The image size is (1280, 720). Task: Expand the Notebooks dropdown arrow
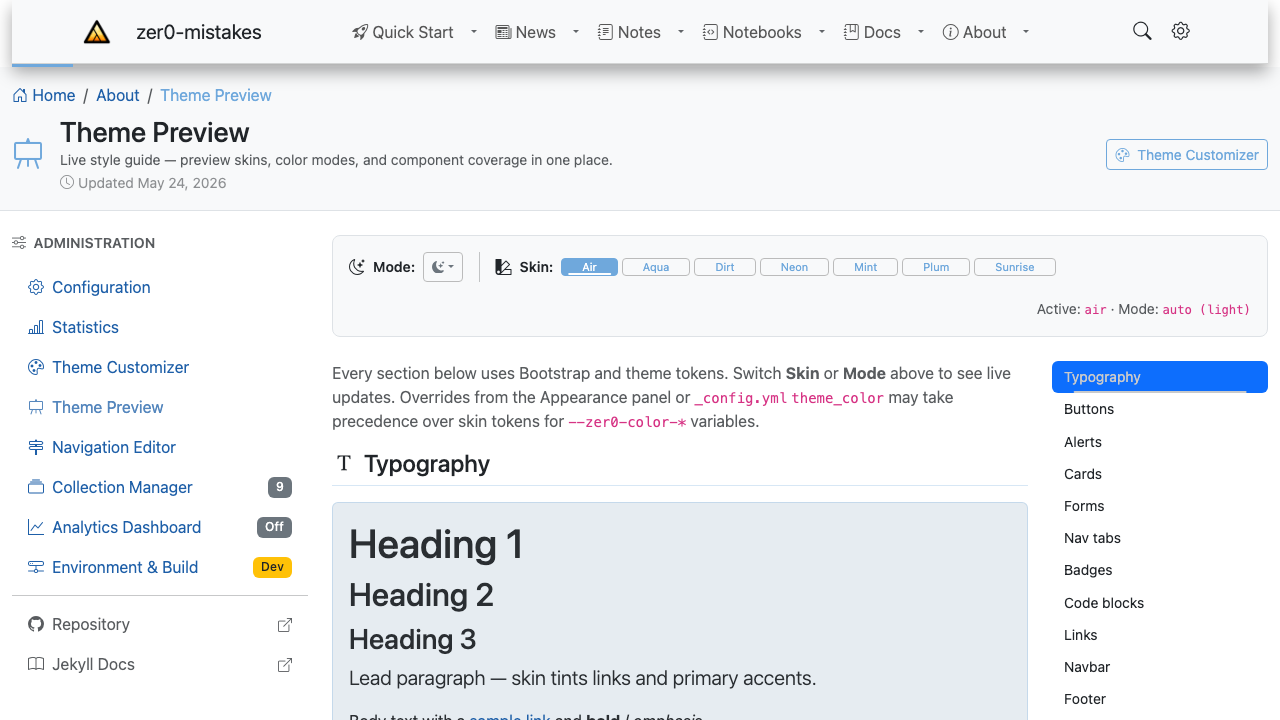(822, 32)
